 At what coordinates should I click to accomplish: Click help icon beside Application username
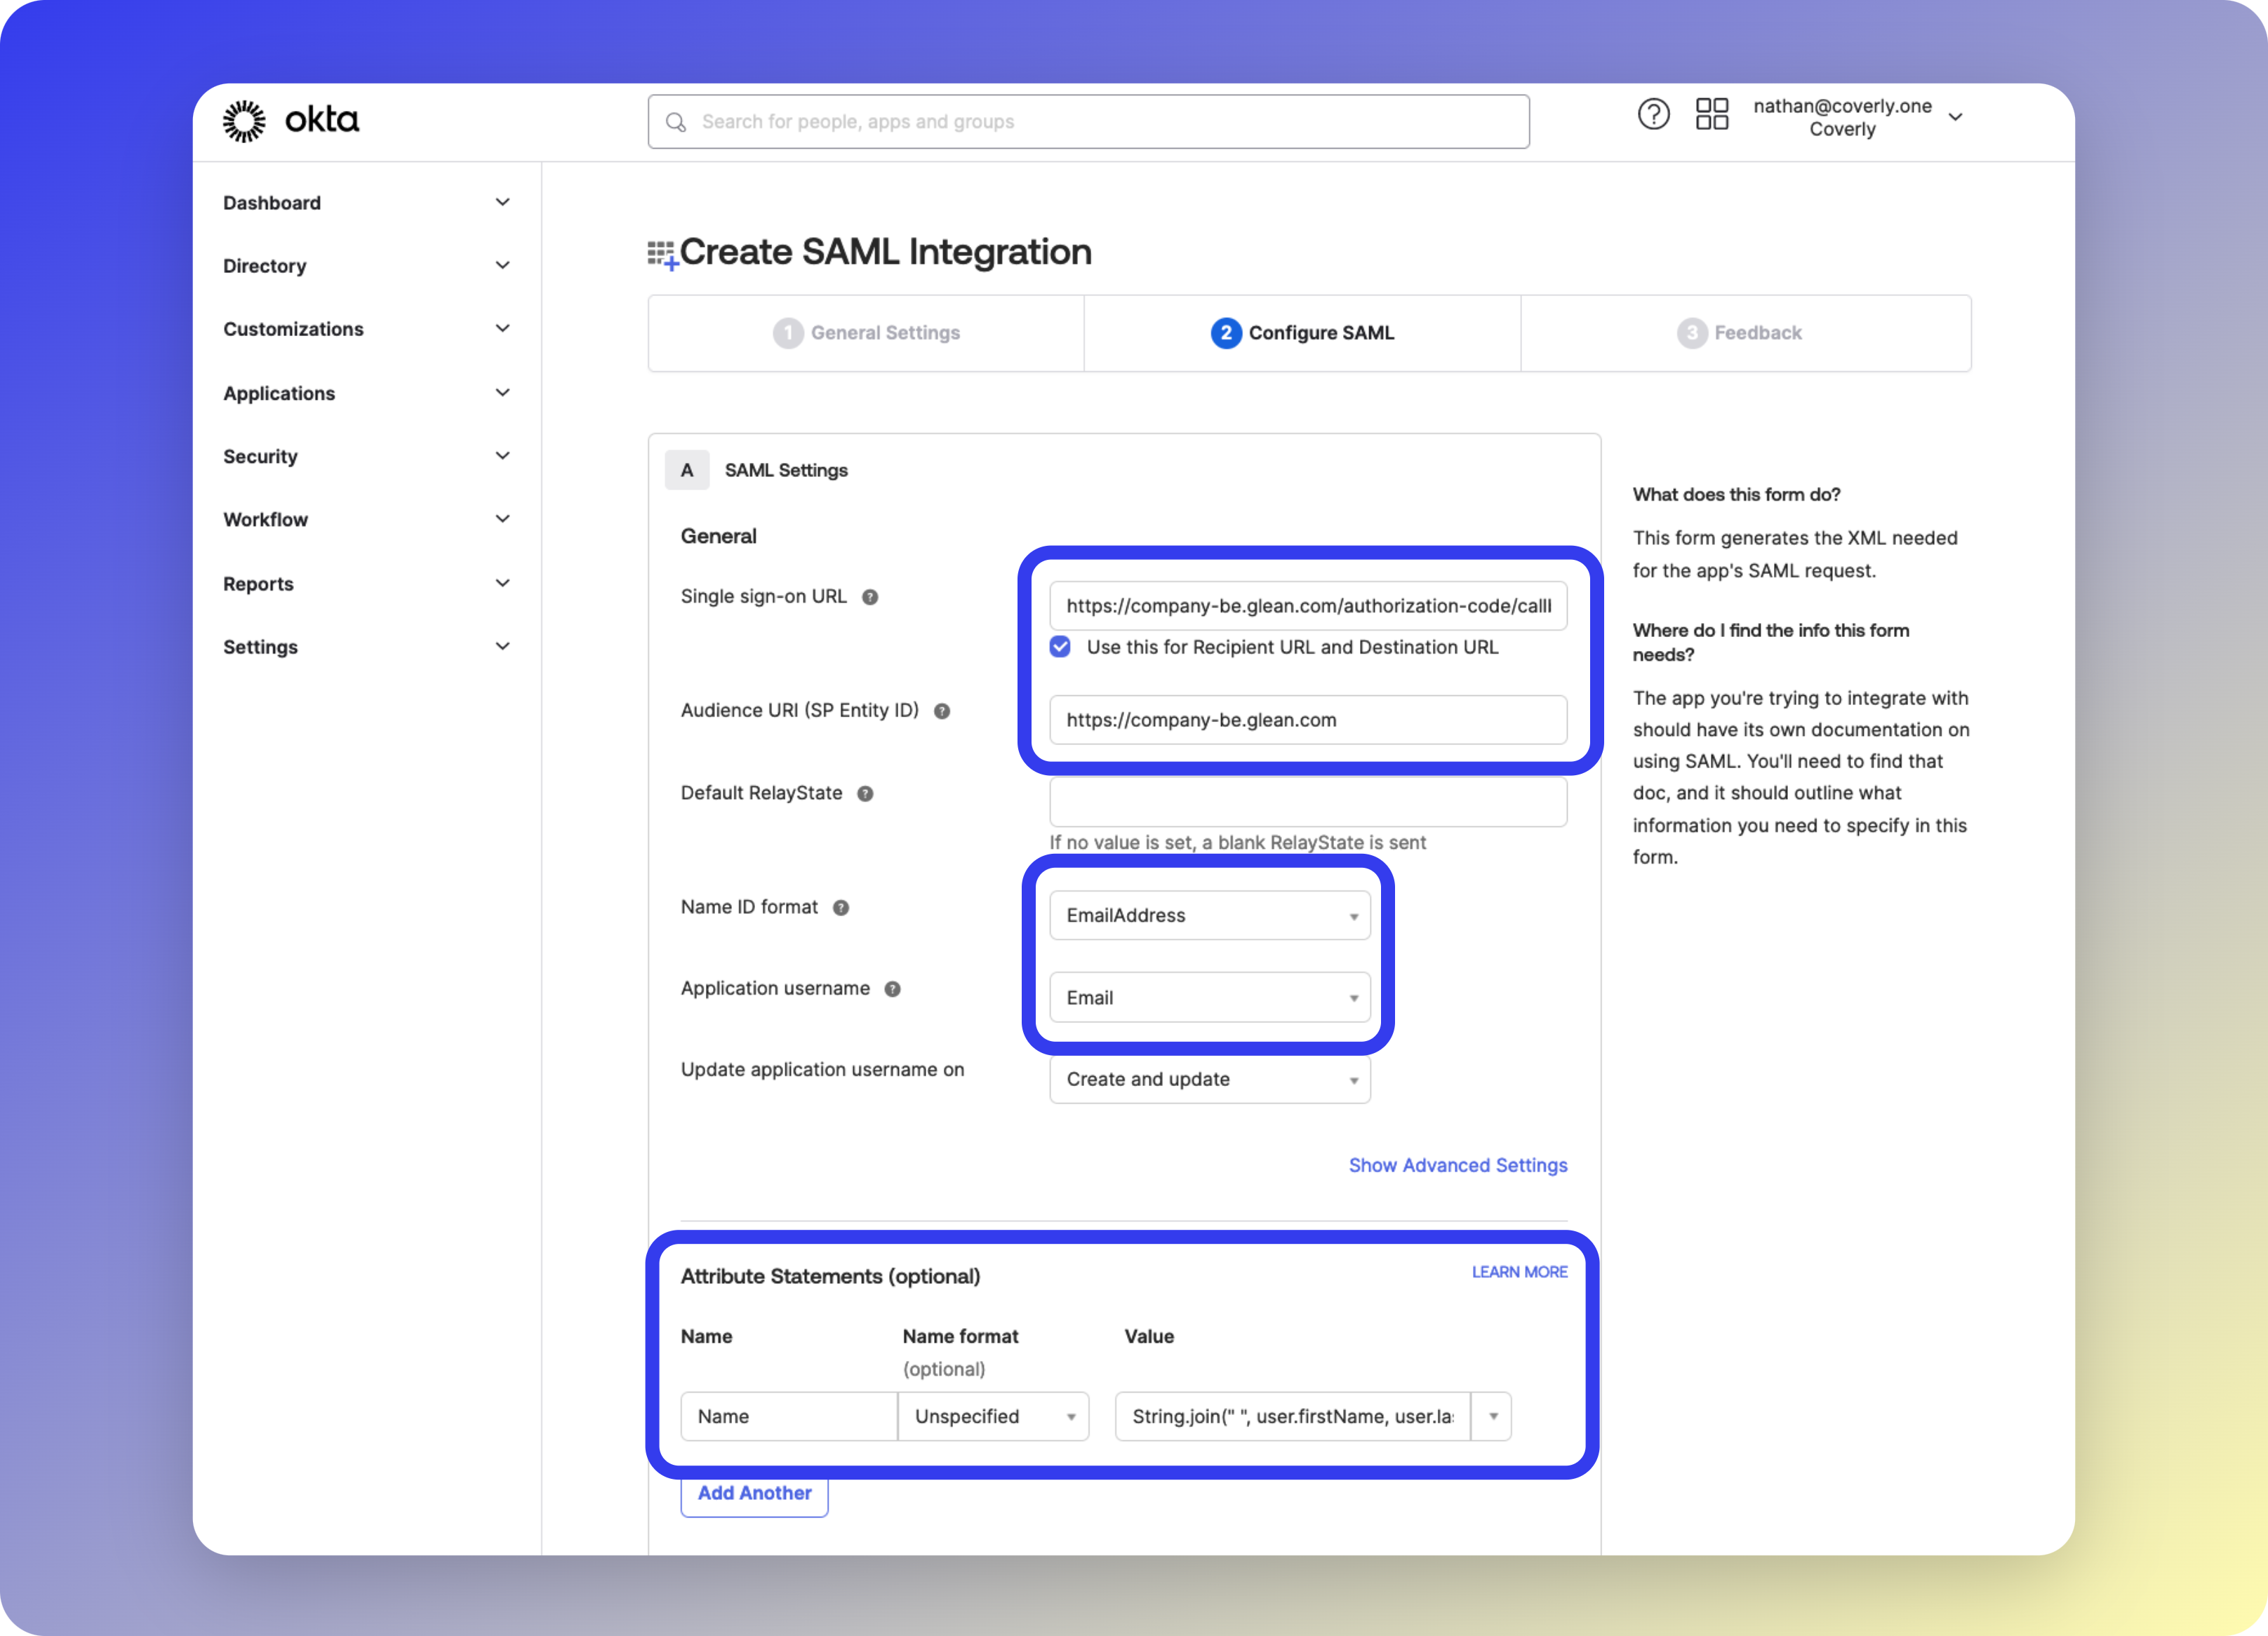(892, 989)
